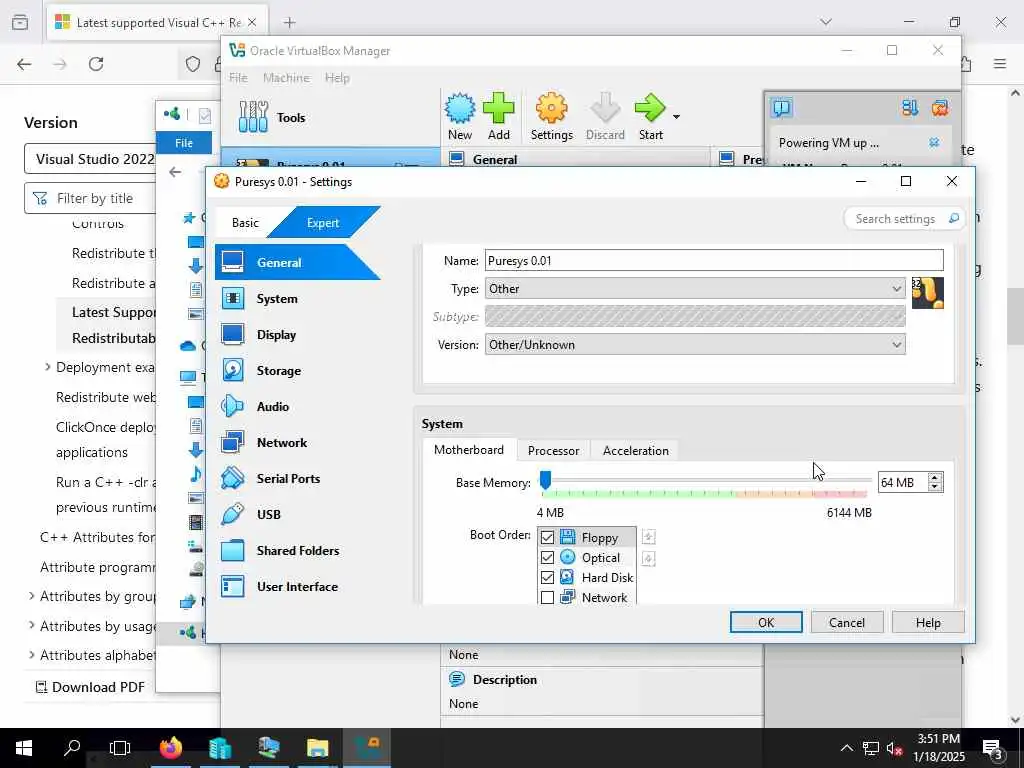
Task: Uncheck Floppy in Boot Order
Action: click(547, 537)
